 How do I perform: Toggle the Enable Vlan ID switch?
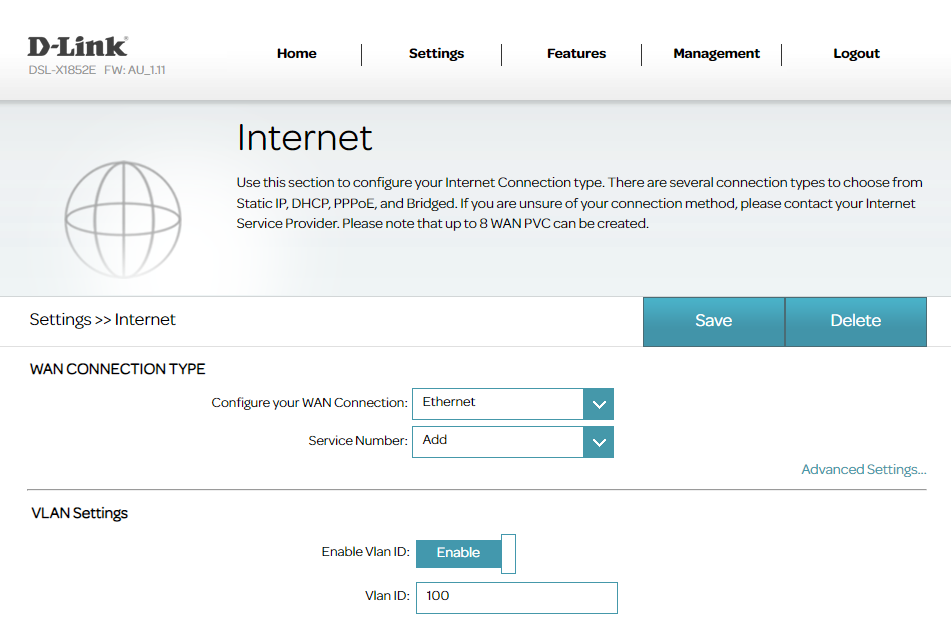tap(466, 553)
